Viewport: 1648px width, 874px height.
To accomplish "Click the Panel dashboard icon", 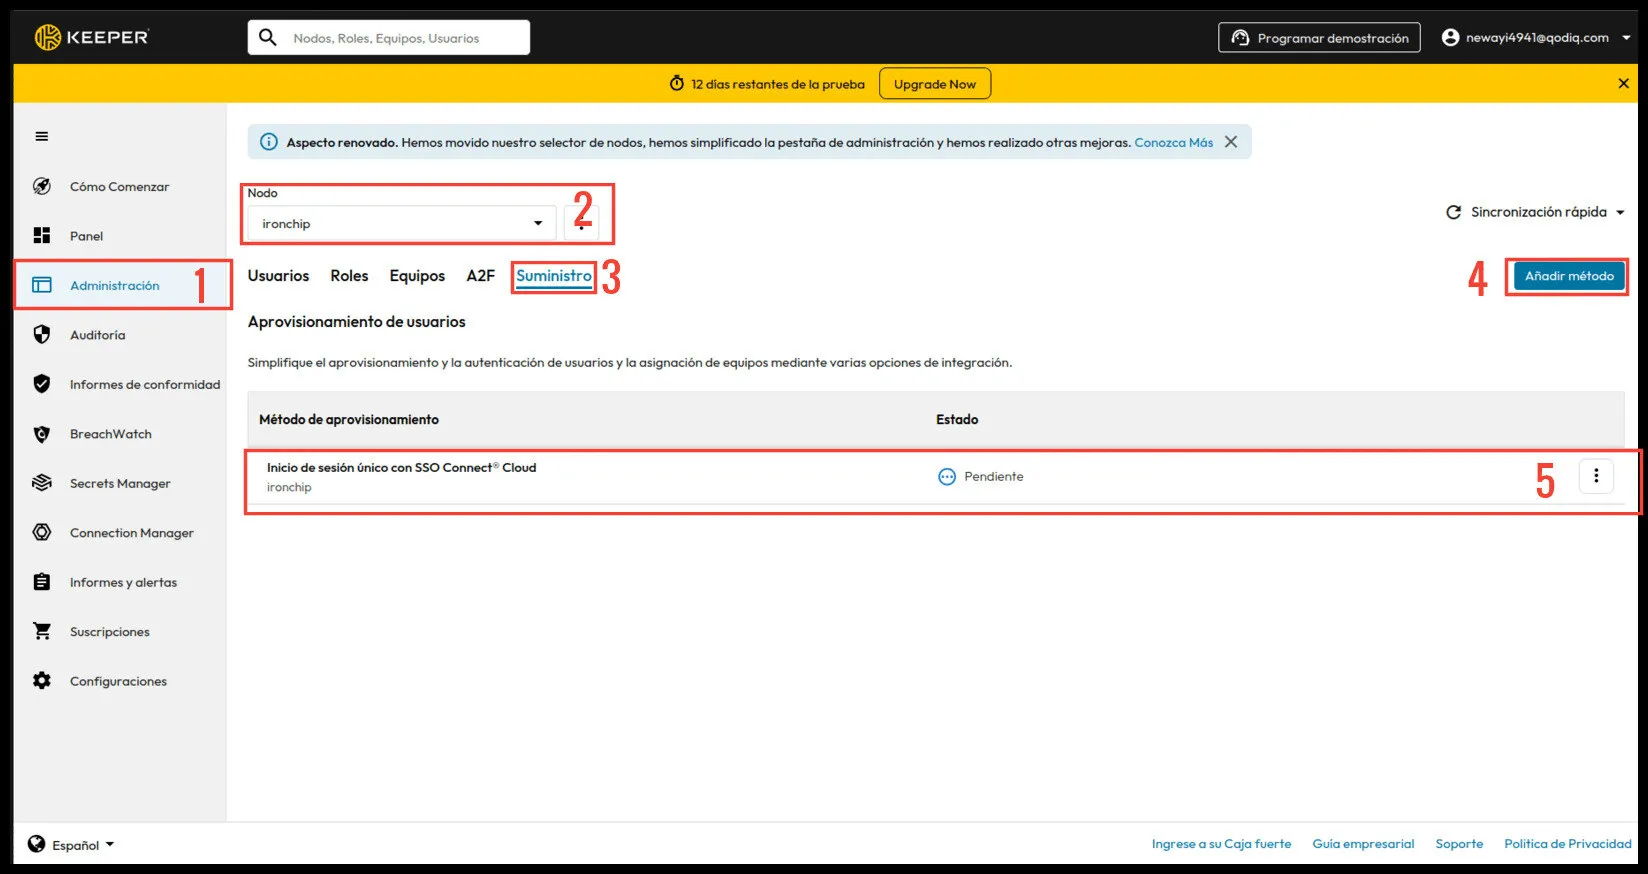I will click(42, 236).
